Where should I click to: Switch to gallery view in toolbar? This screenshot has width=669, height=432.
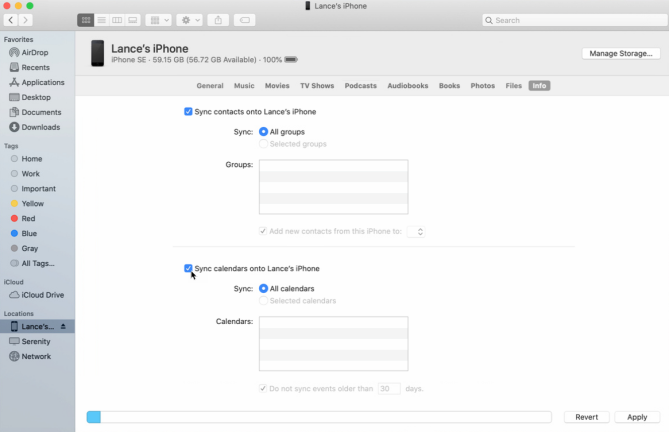(x=133, y=20)
